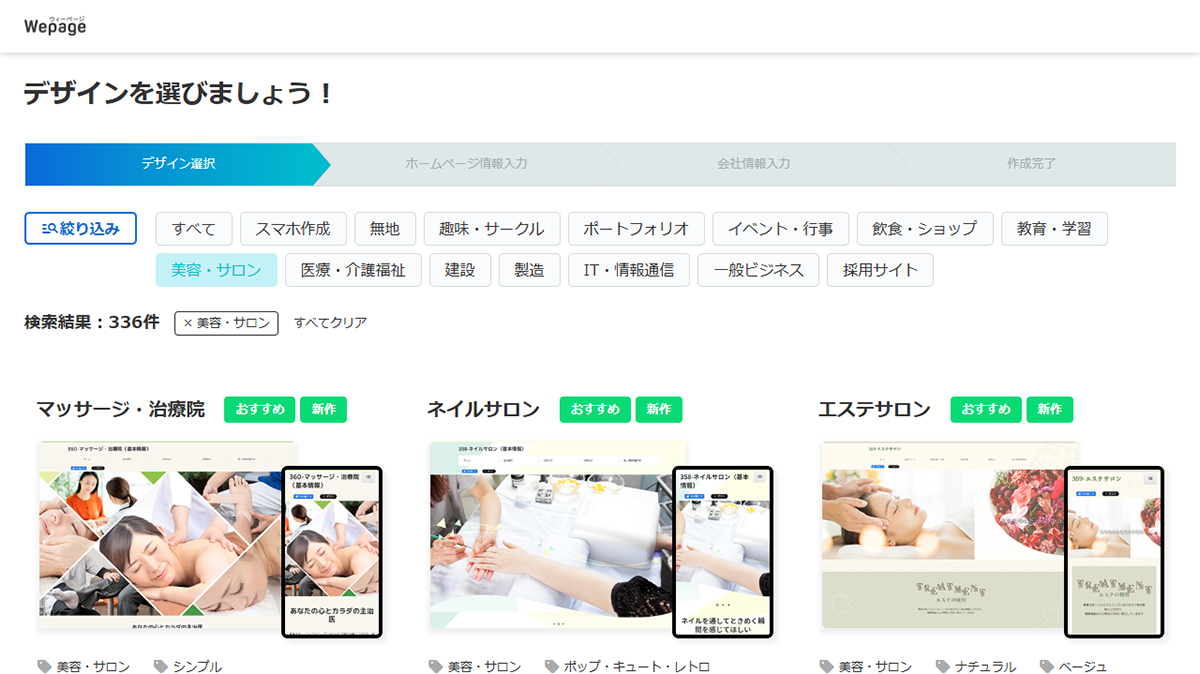Image resolution: width=1200 pixels, height=674 pixels.
Task: Remove the 美容・サロン filter chip
Action: pyautogui.click(x=226, y=323)
